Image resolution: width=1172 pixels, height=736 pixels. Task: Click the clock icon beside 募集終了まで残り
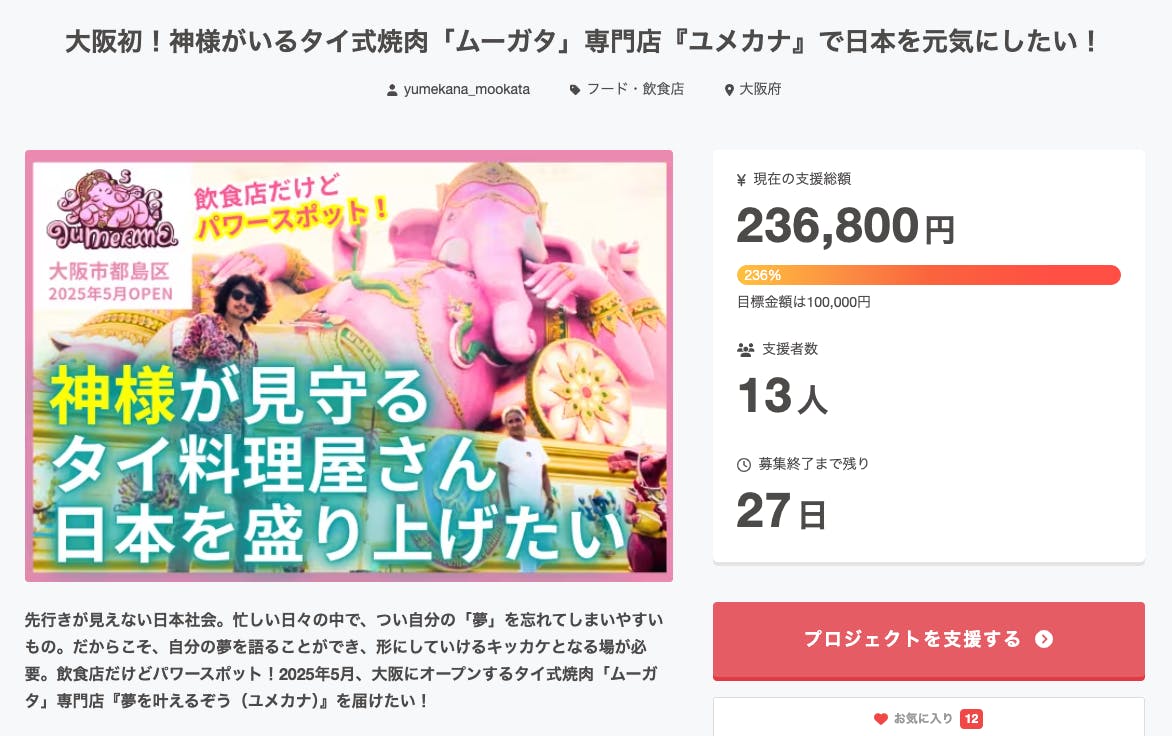point(743,465)
